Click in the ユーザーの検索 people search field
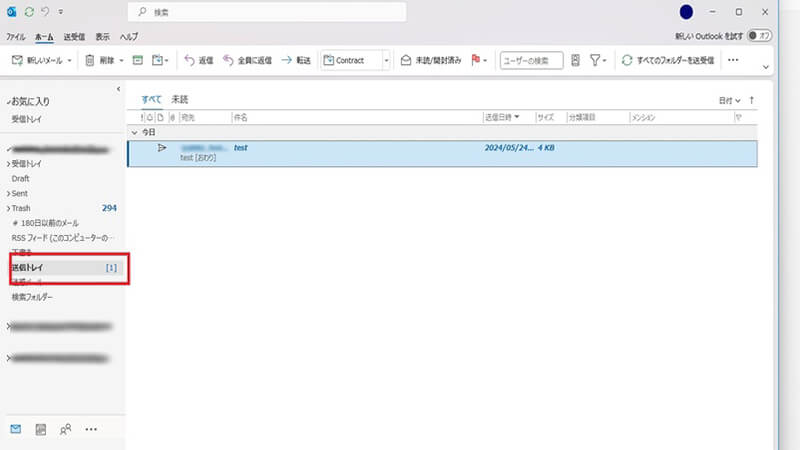 click(x=531, y=60)
